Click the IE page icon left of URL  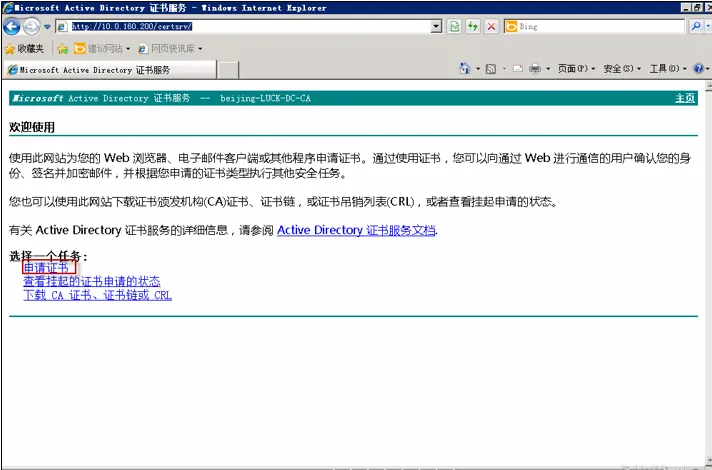click(62, 27)
